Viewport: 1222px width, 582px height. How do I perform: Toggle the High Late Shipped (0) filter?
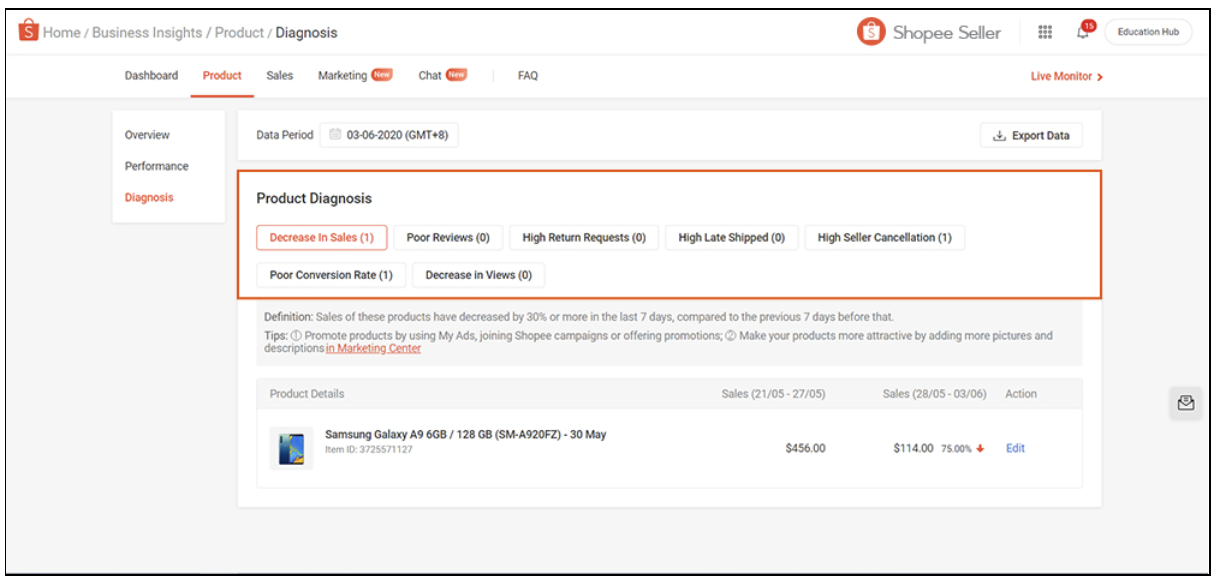(731, 237)
